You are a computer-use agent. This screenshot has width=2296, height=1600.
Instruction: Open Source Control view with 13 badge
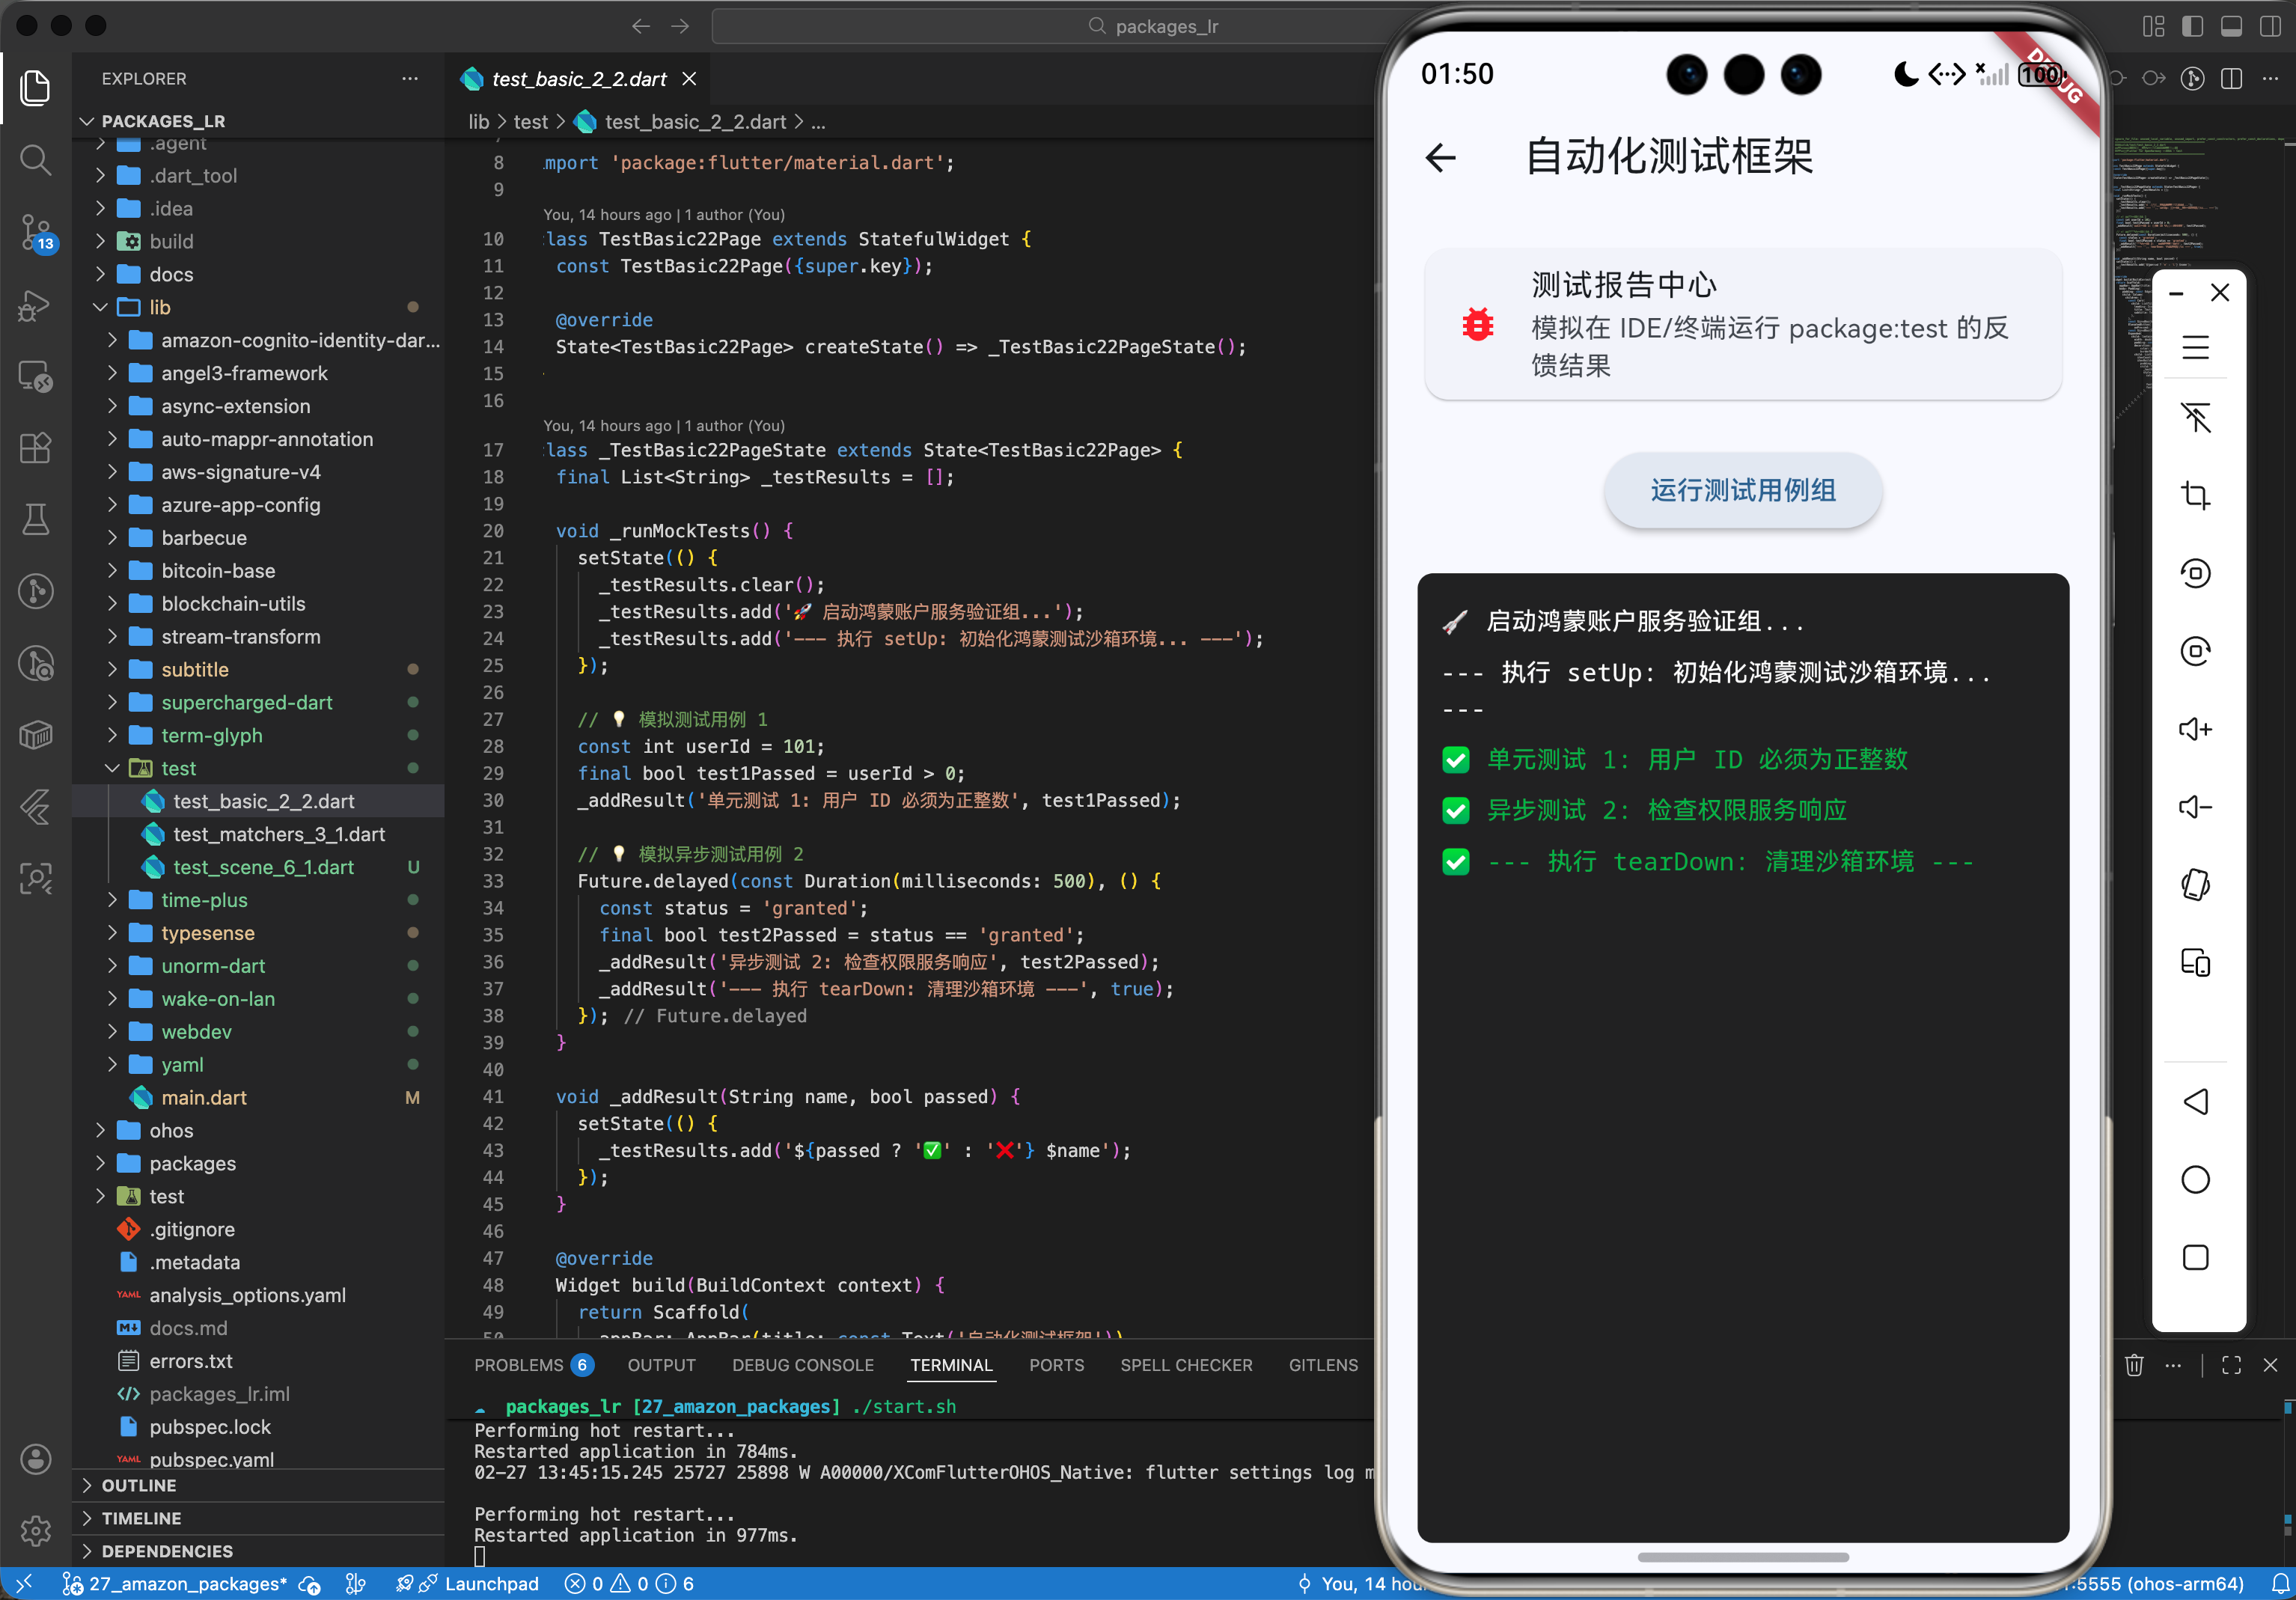tap(36, 232)
